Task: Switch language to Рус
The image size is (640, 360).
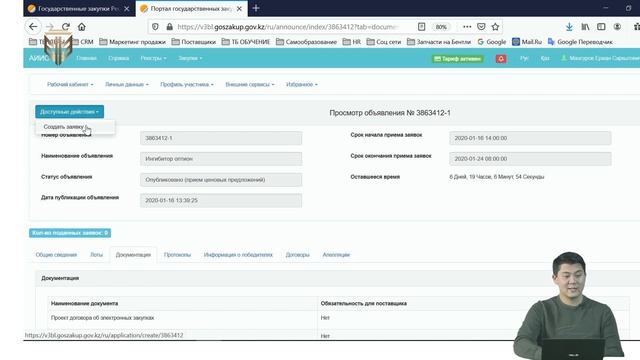Action: point(524,58)
